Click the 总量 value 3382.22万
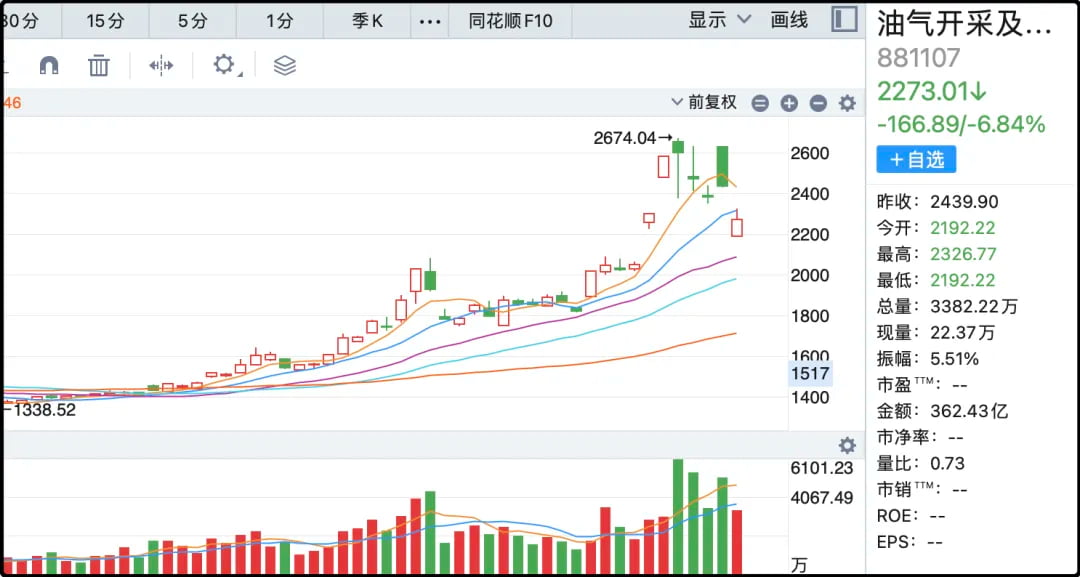The width and height of the screenshot is (1080, 577). (x=973, y=306)
